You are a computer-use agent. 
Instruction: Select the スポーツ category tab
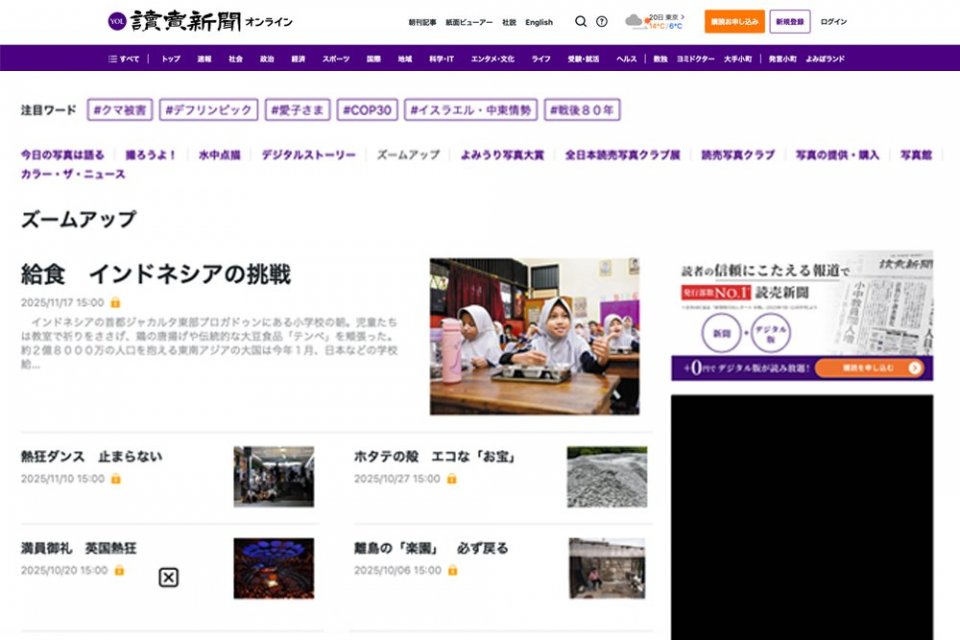[x=334, y=60]
